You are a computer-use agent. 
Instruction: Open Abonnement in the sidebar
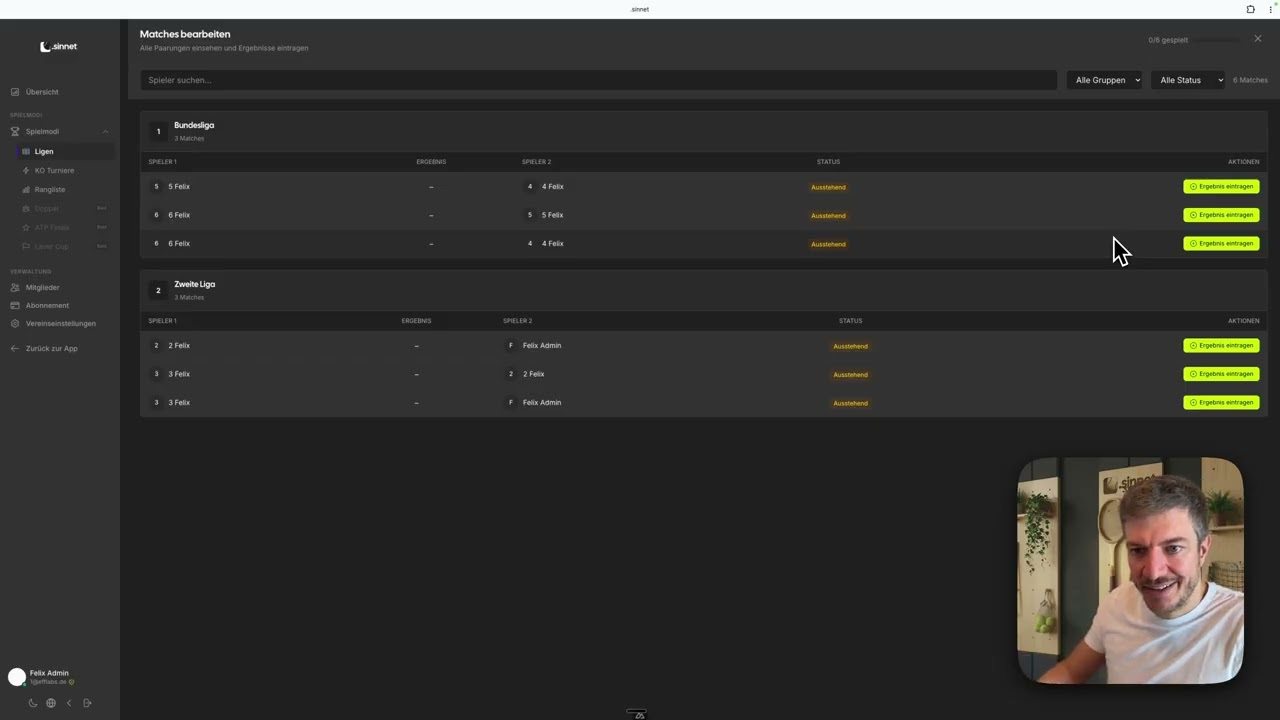(47, 305)
